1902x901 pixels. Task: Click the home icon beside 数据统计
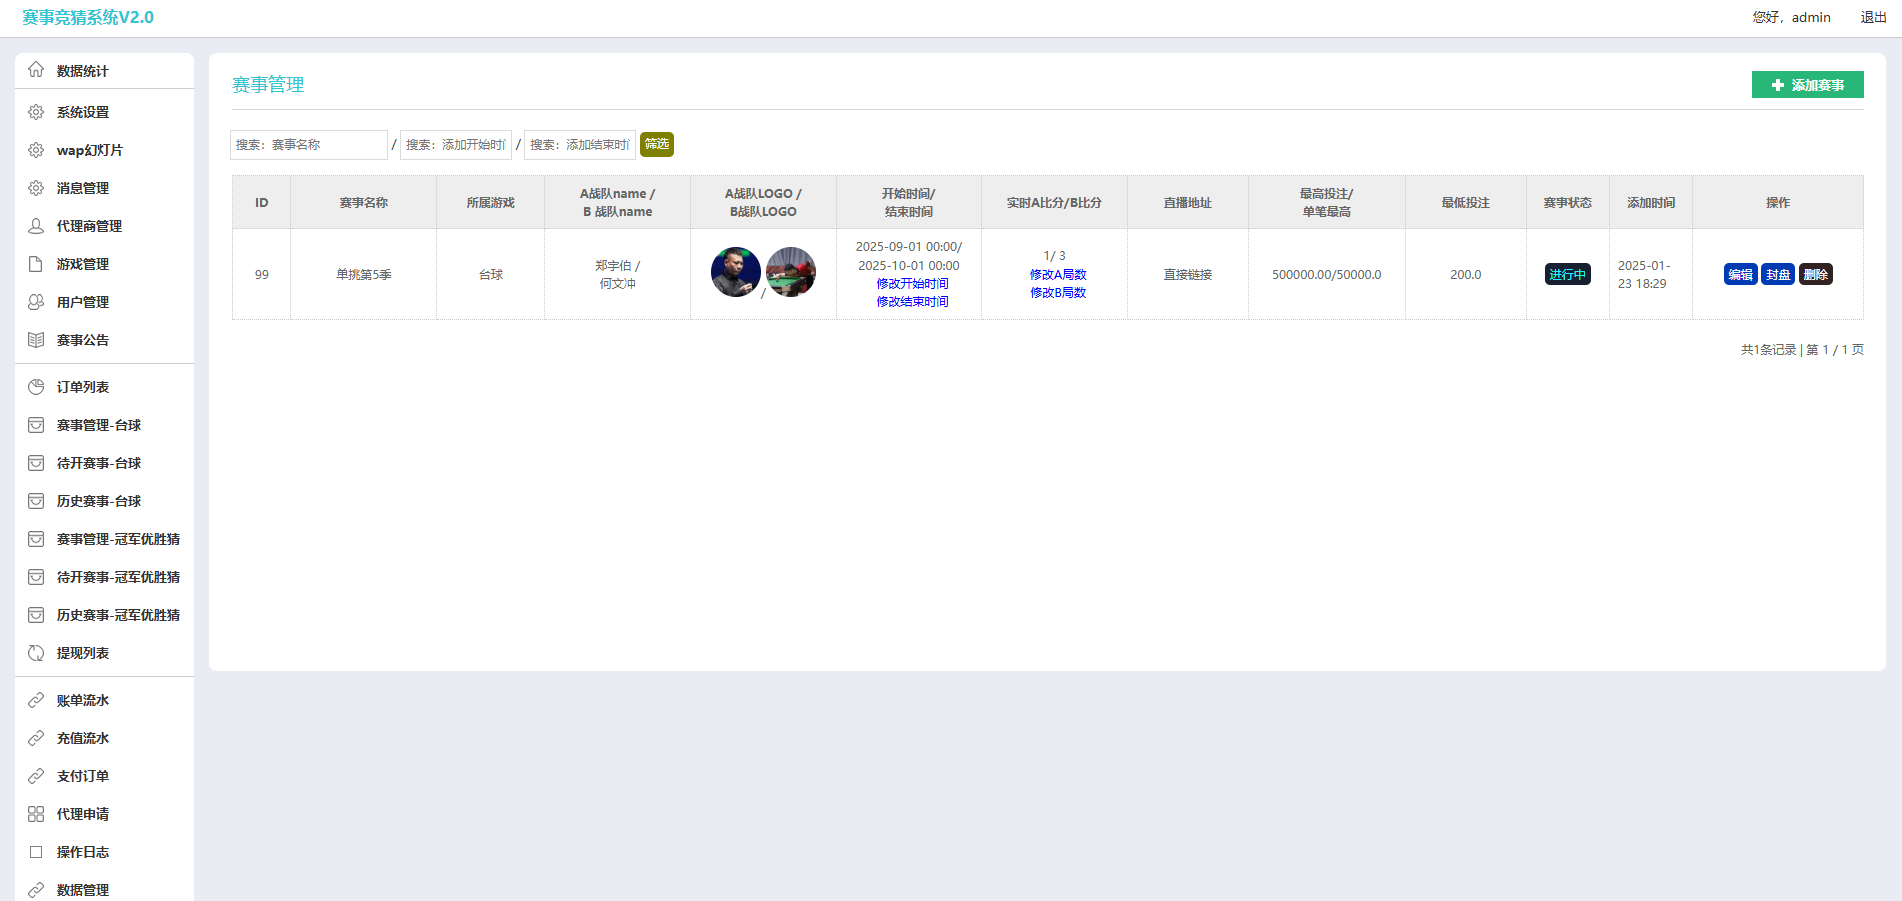(x=36, y=70)
